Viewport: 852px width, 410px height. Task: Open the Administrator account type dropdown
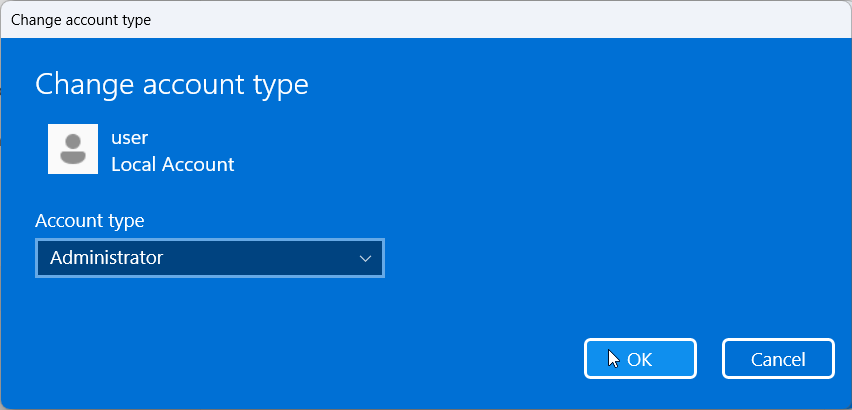(209, 258)
